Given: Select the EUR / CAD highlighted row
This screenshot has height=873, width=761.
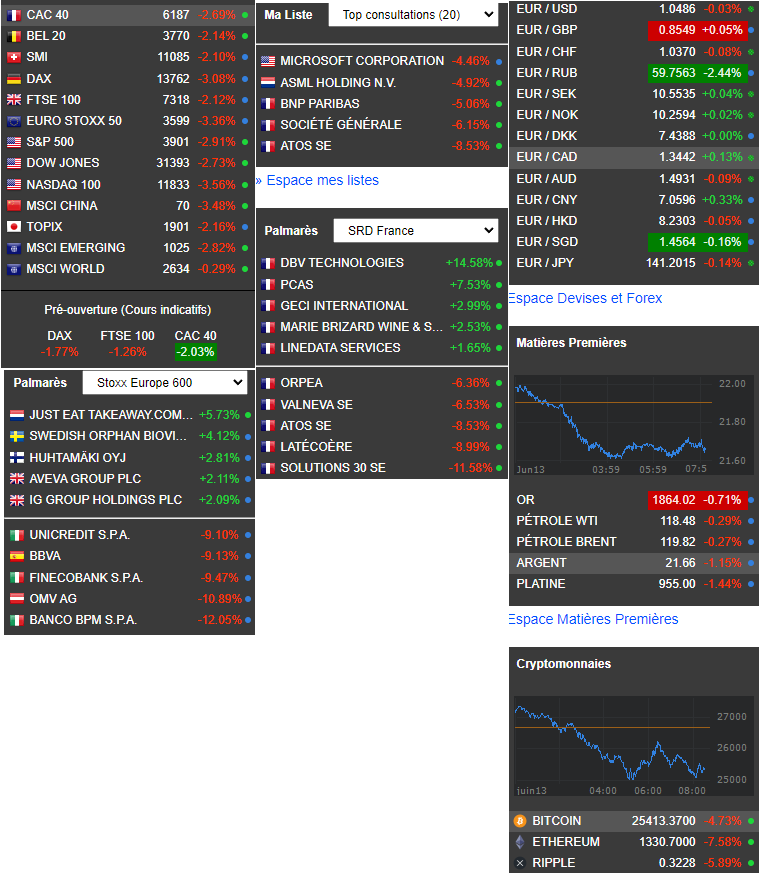Looking at the screenshot, I should (634, 157).
